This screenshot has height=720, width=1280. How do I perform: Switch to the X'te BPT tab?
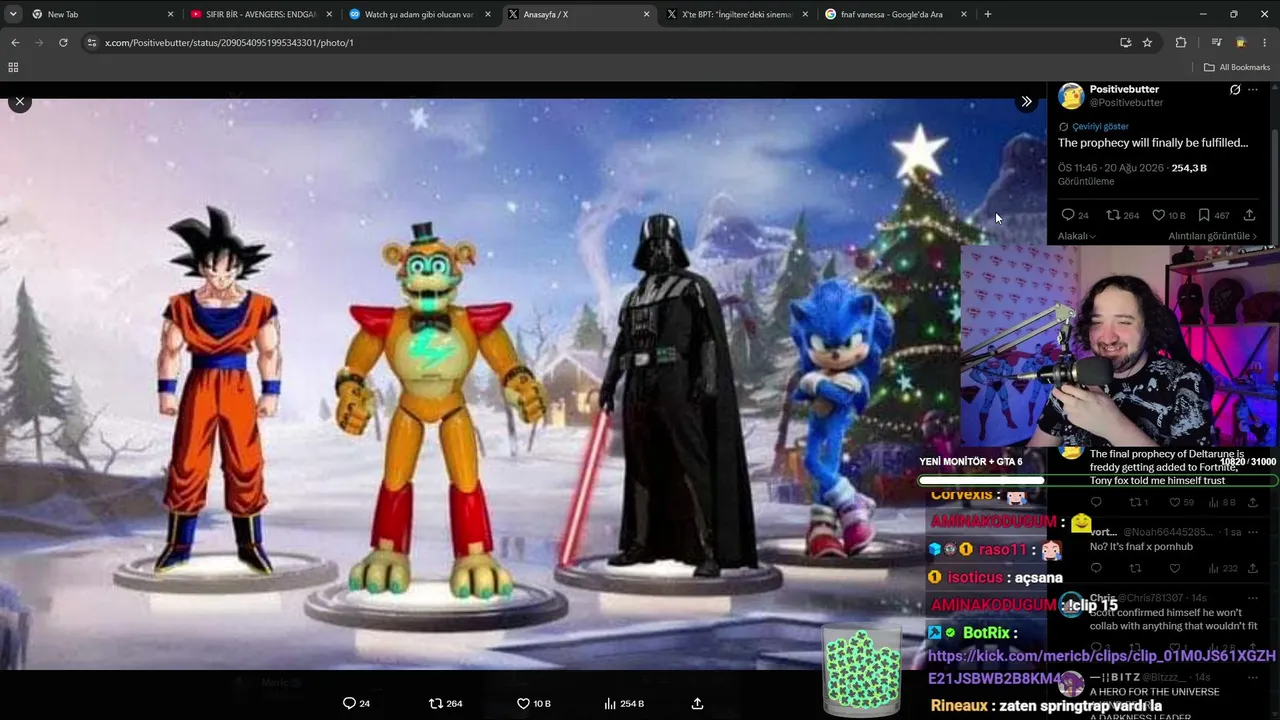click(736, 14)
